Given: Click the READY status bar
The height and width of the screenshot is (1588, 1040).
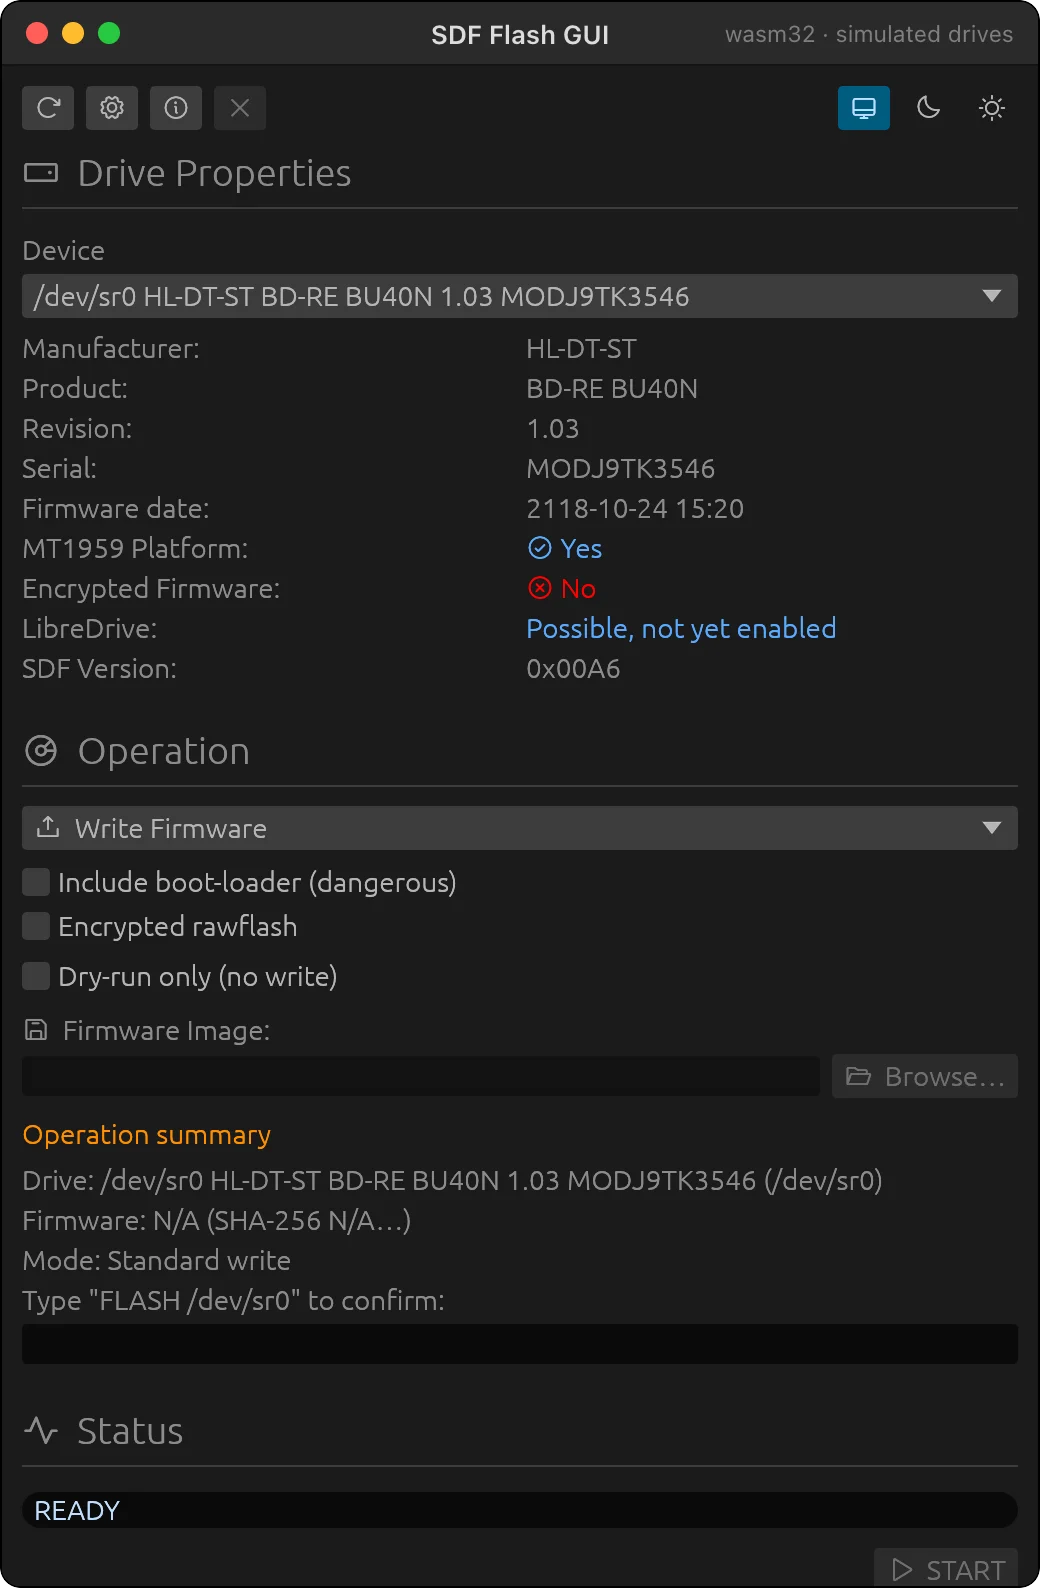Looking at the screenshot, I should (x=520, y=1510).
